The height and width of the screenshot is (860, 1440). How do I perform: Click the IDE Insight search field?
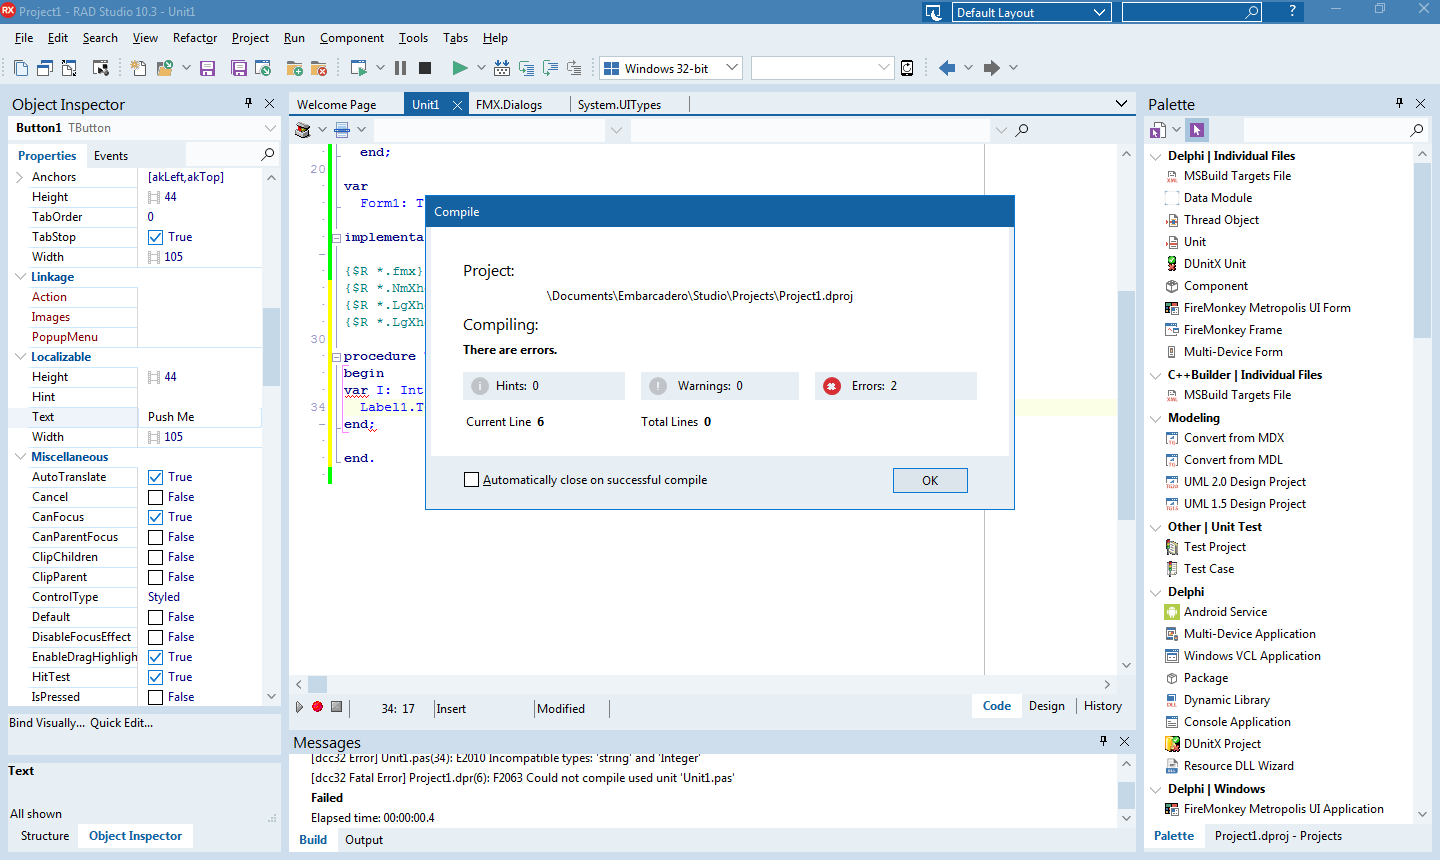coord(1191,12)
